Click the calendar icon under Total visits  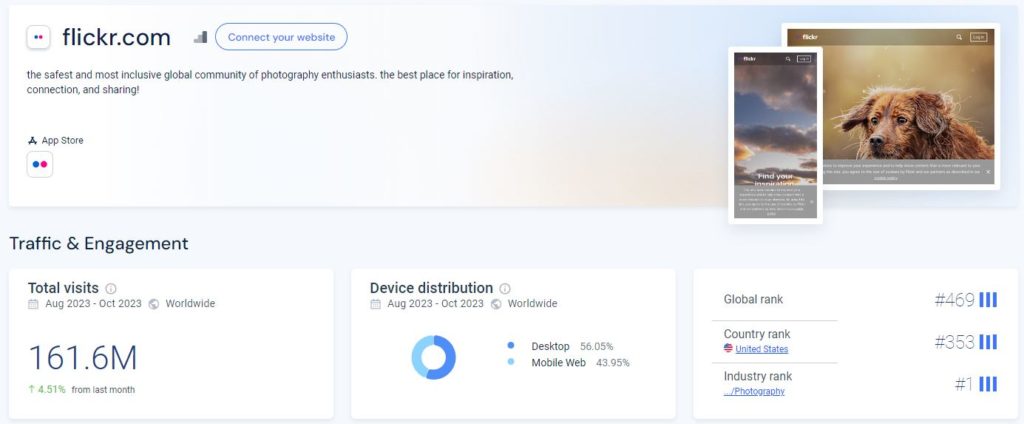click(33, 304)
